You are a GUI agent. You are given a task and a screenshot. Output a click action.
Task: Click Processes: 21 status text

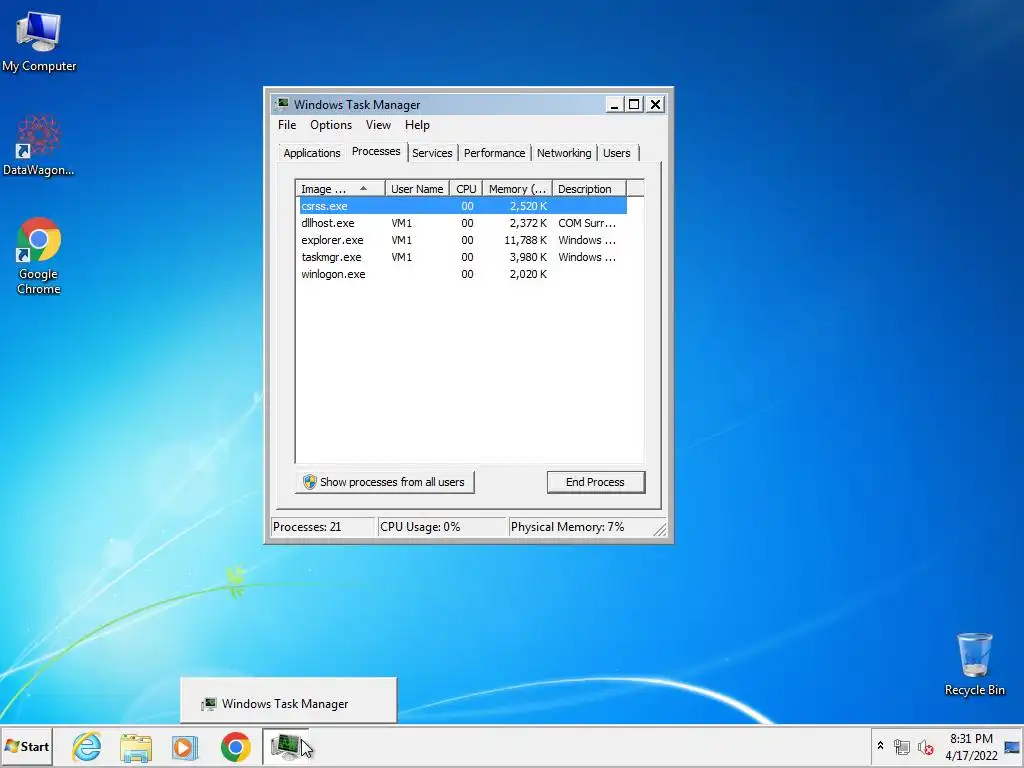(x=307, y=527)
